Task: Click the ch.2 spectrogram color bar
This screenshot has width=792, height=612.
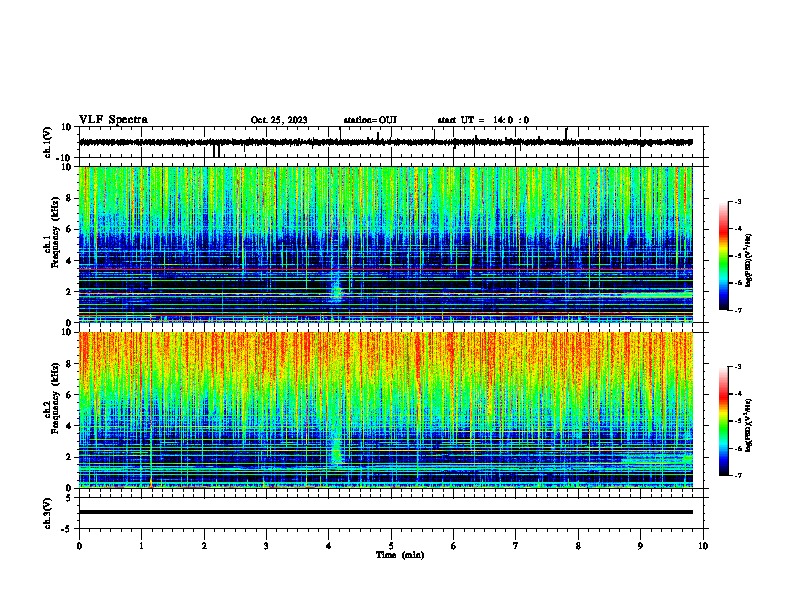Action: click(724, 421)
